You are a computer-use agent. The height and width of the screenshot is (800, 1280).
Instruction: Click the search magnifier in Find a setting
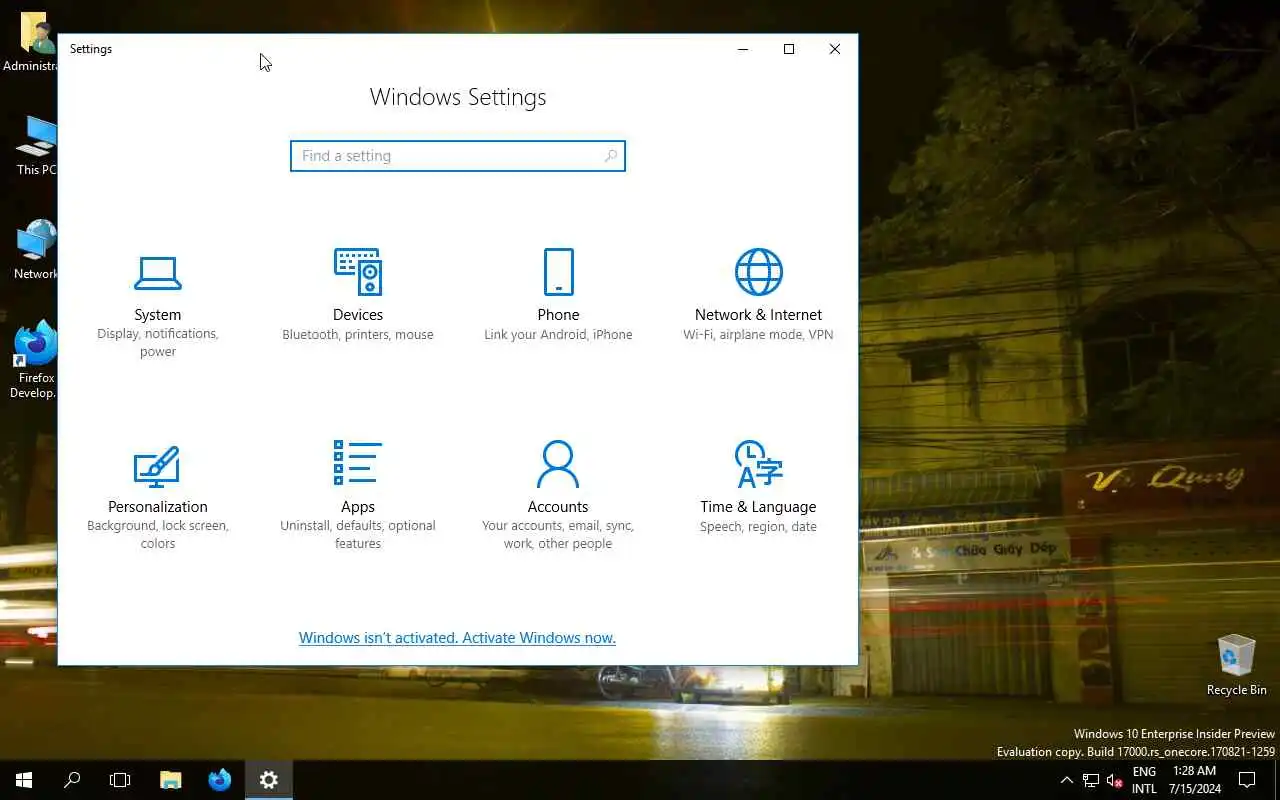(x=611, y=156)
